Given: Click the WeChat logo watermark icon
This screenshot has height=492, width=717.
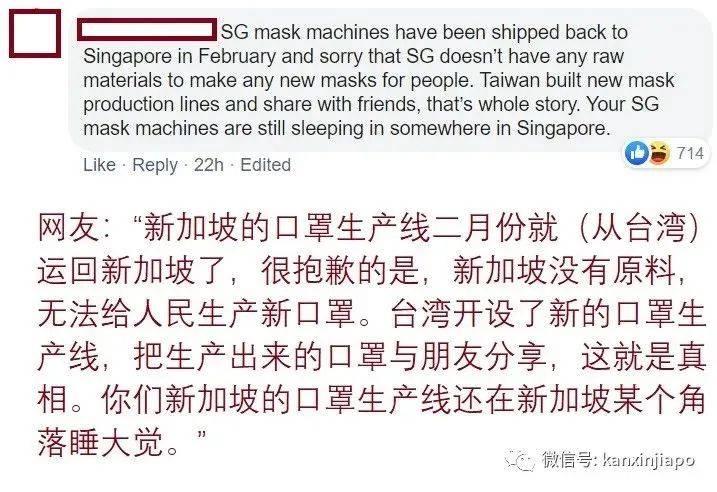Looking at the screenshot, I should pyautogui.click(x=519, y=460).
